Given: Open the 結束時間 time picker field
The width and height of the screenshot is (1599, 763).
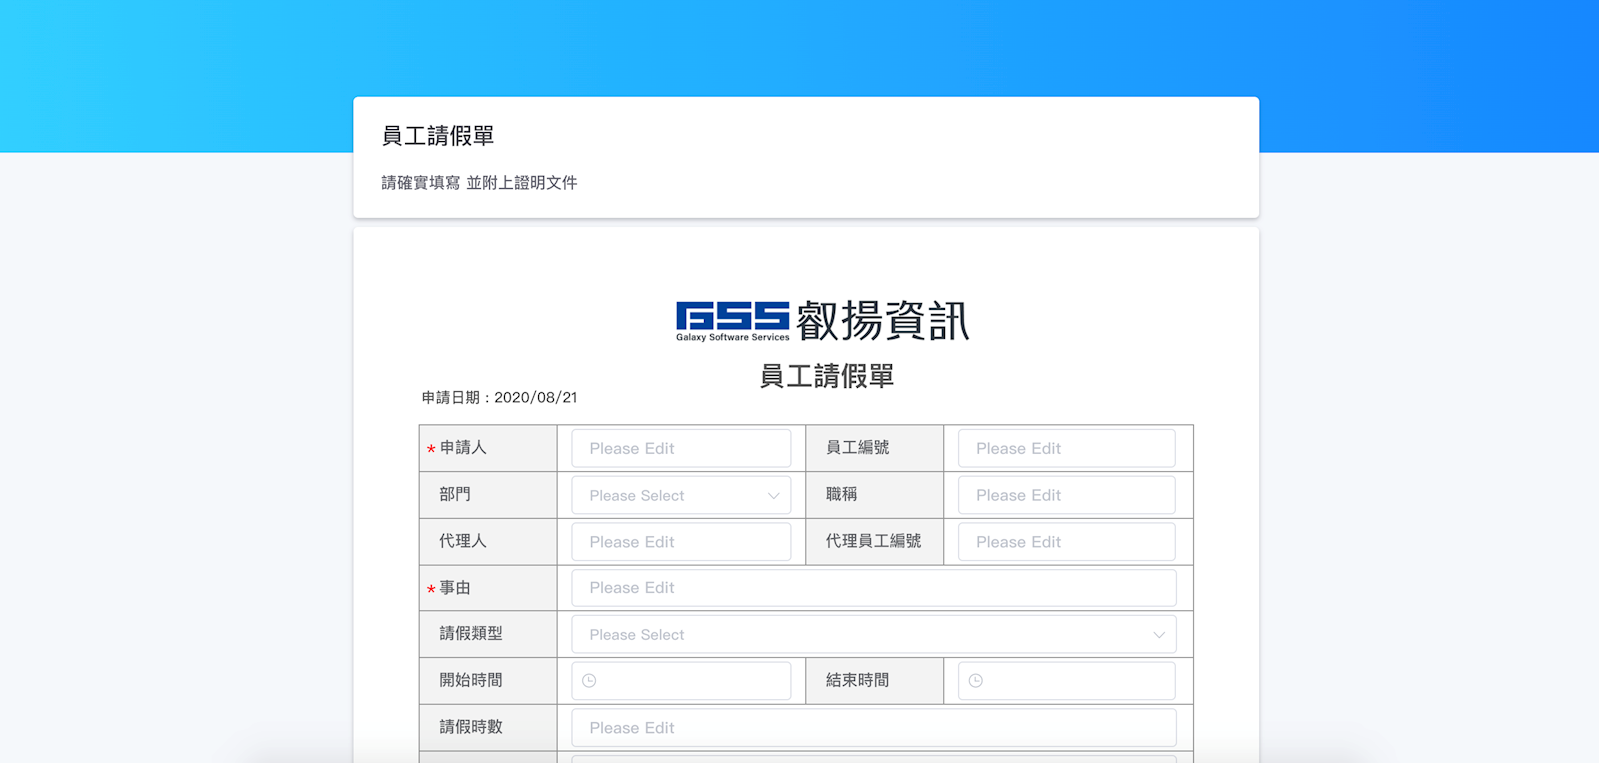Looking at the screenshot, I should point(1075,681).
